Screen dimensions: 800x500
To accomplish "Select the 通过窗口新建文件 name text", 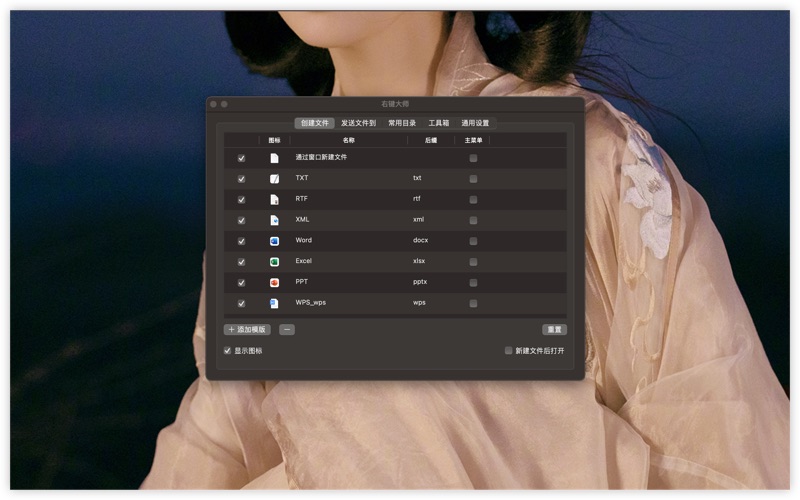I will pos(321,157).
